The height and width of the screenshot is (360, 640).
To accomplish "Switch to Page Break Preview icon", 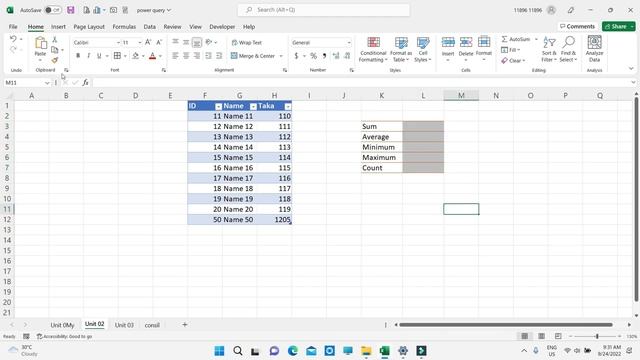I will pos(558,336).
